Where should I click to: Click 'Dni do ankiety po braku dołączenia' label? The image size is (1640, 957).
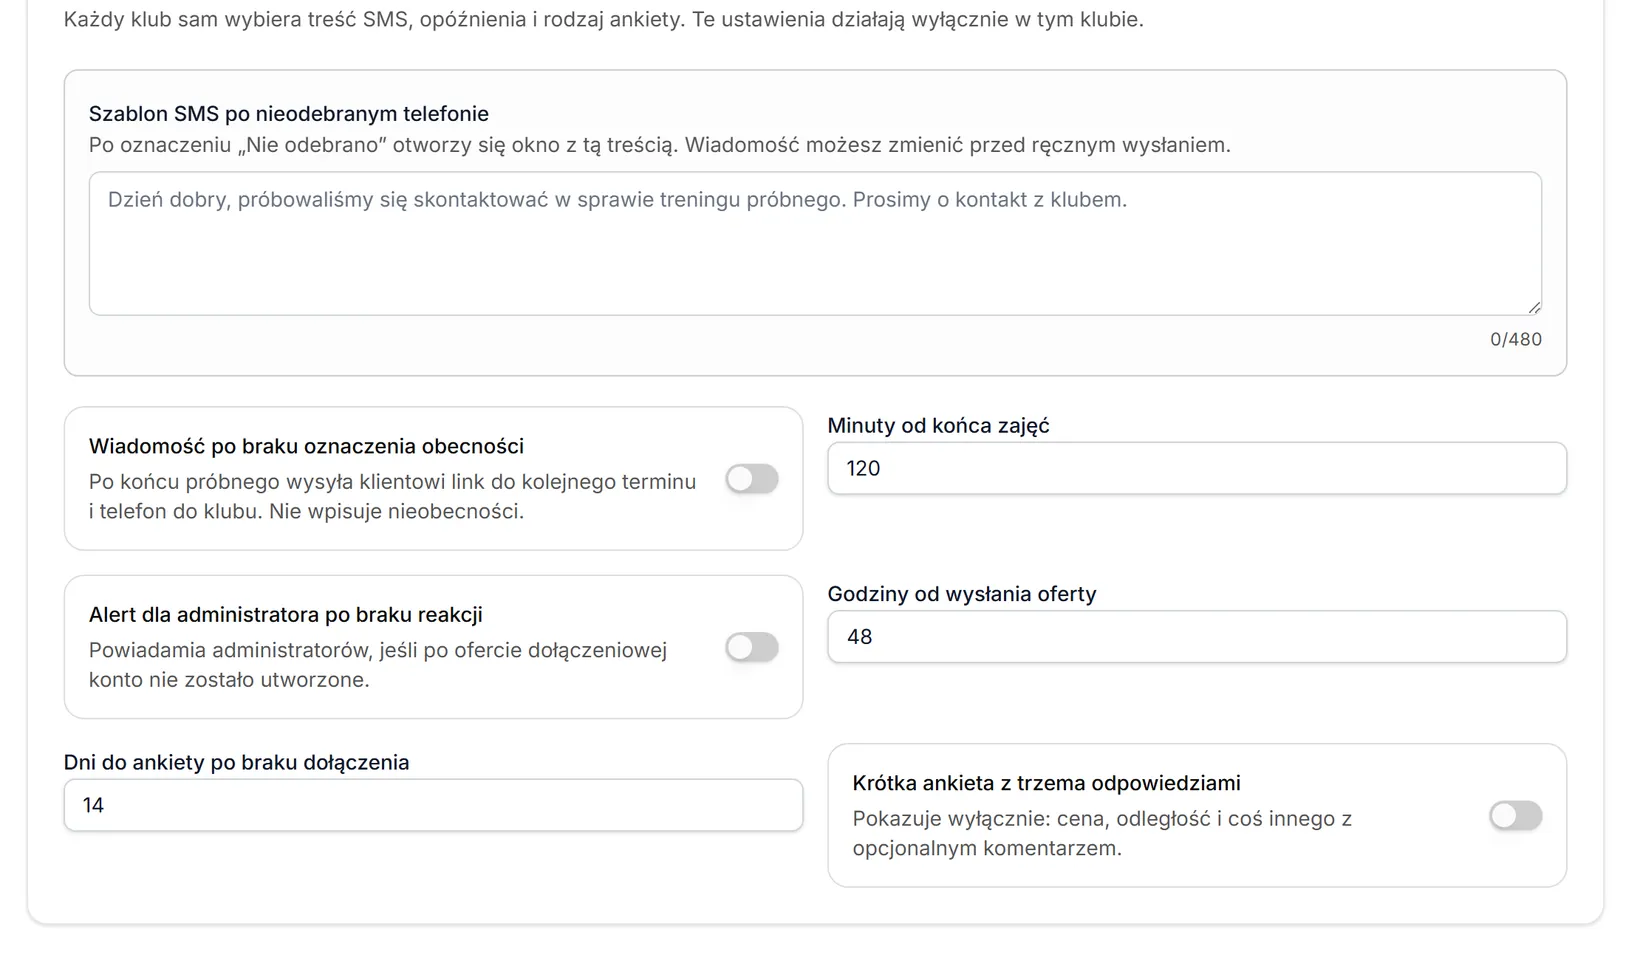coord(237,762)
